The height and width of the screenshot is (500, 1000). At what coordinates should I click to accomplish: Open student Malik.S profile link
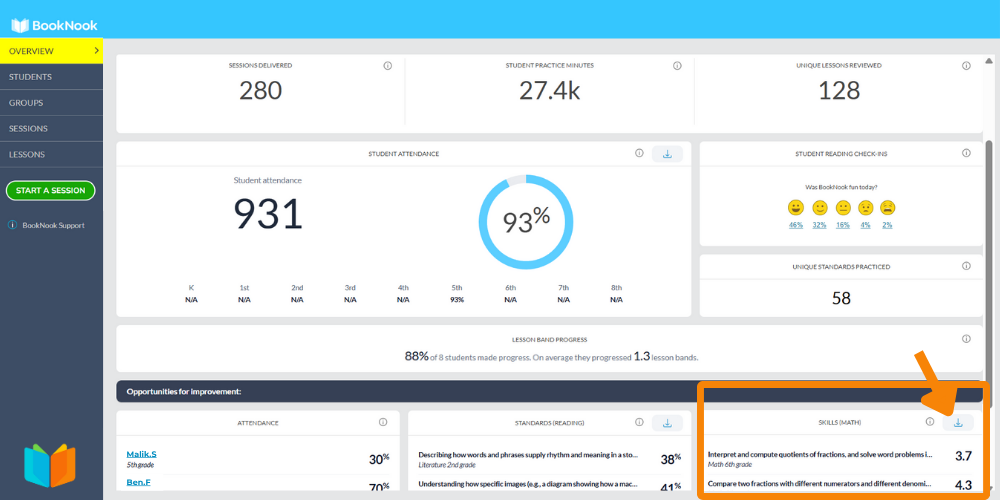142,454
